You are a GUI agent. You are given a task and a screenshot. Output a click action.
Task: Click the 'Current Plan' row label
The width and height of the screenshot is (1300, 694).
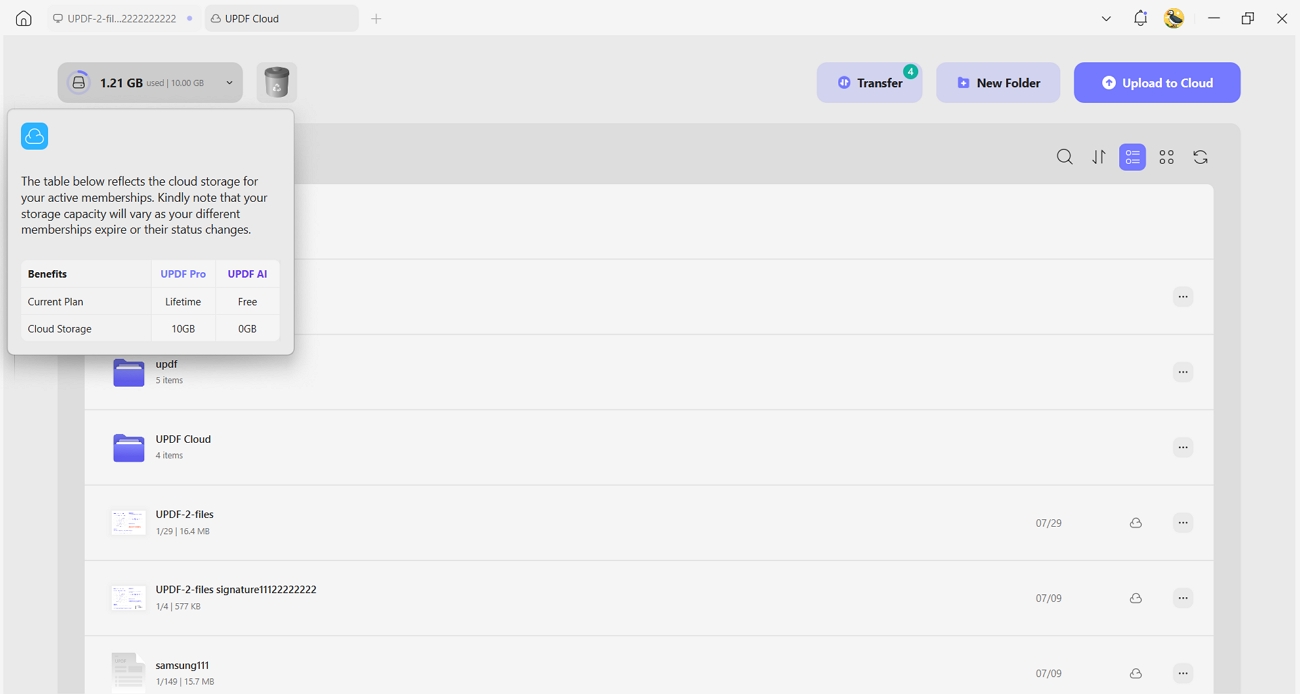tap(55, 301)
